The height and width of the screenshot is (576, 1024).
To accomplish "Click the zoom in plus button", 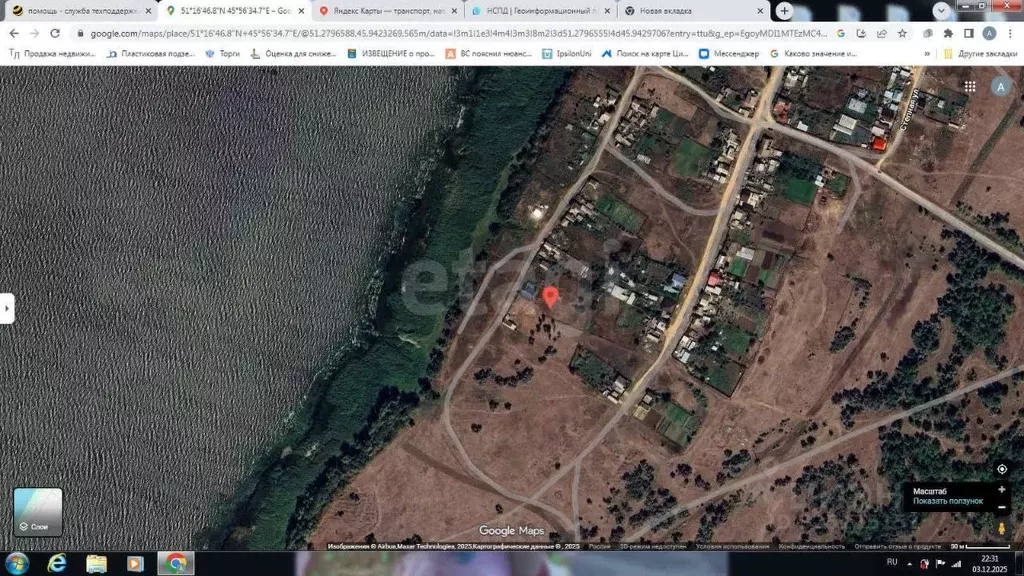I will tap(1001, 489).
